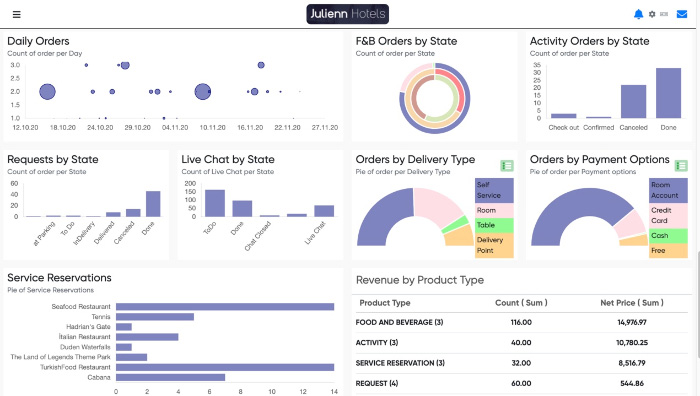Expand the FOOD AND BEVERAGE (3) row
Image resolution: width=700 pixels, height=396 pixels.
(521, 322)
